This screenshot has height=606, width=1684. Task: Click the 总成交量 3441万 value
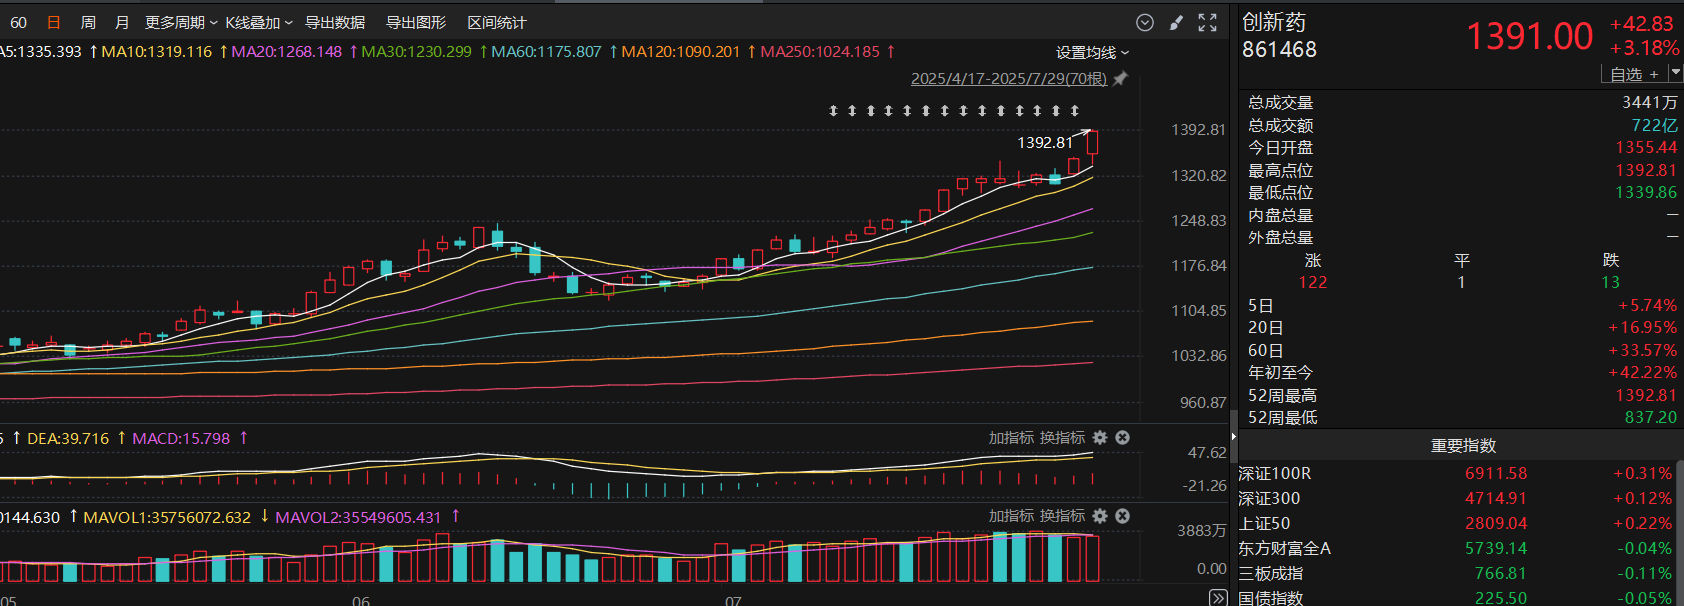(1649, 103)
